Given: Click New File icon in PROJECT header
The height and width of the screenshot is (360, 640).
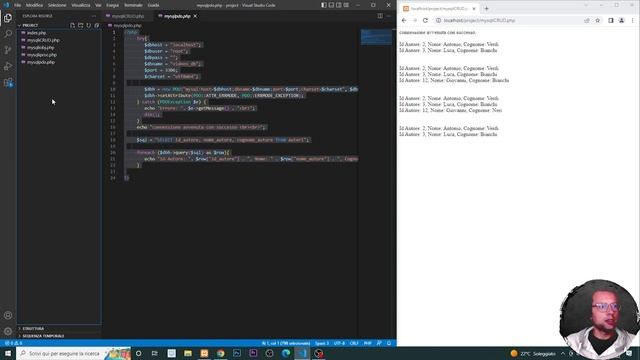Looking at the screenshot, I should [72, 25].
